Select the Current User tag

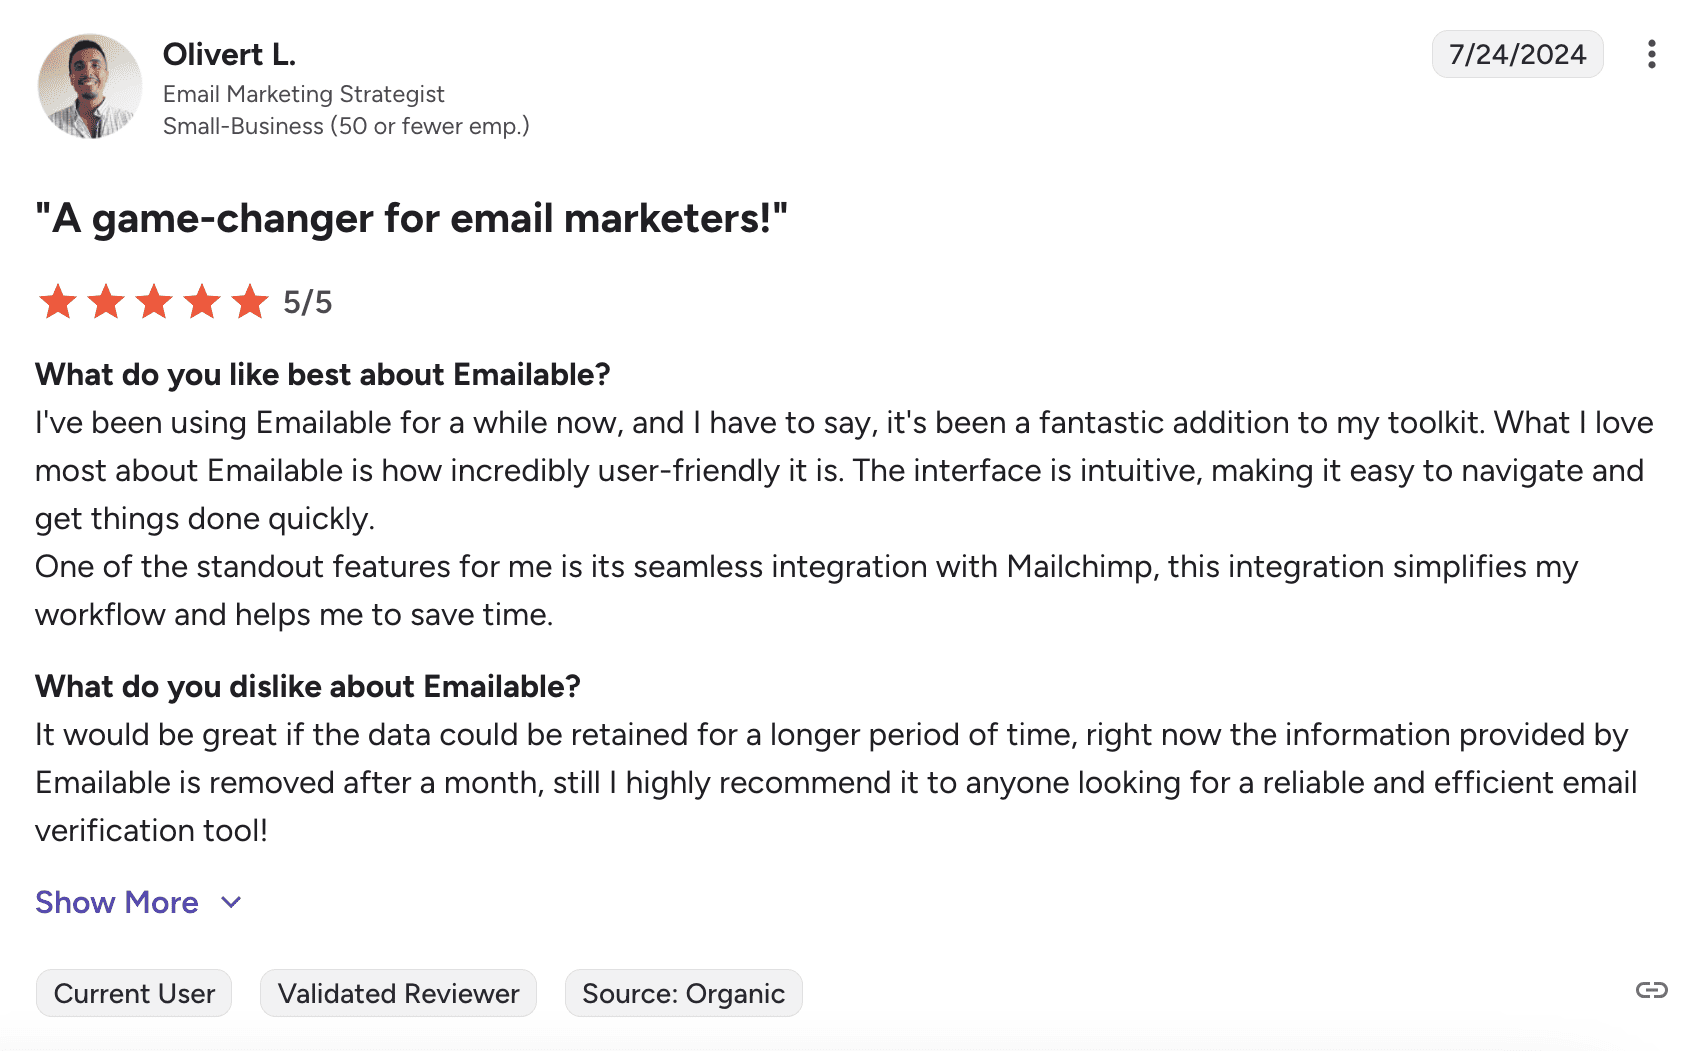tap(134, 993)
